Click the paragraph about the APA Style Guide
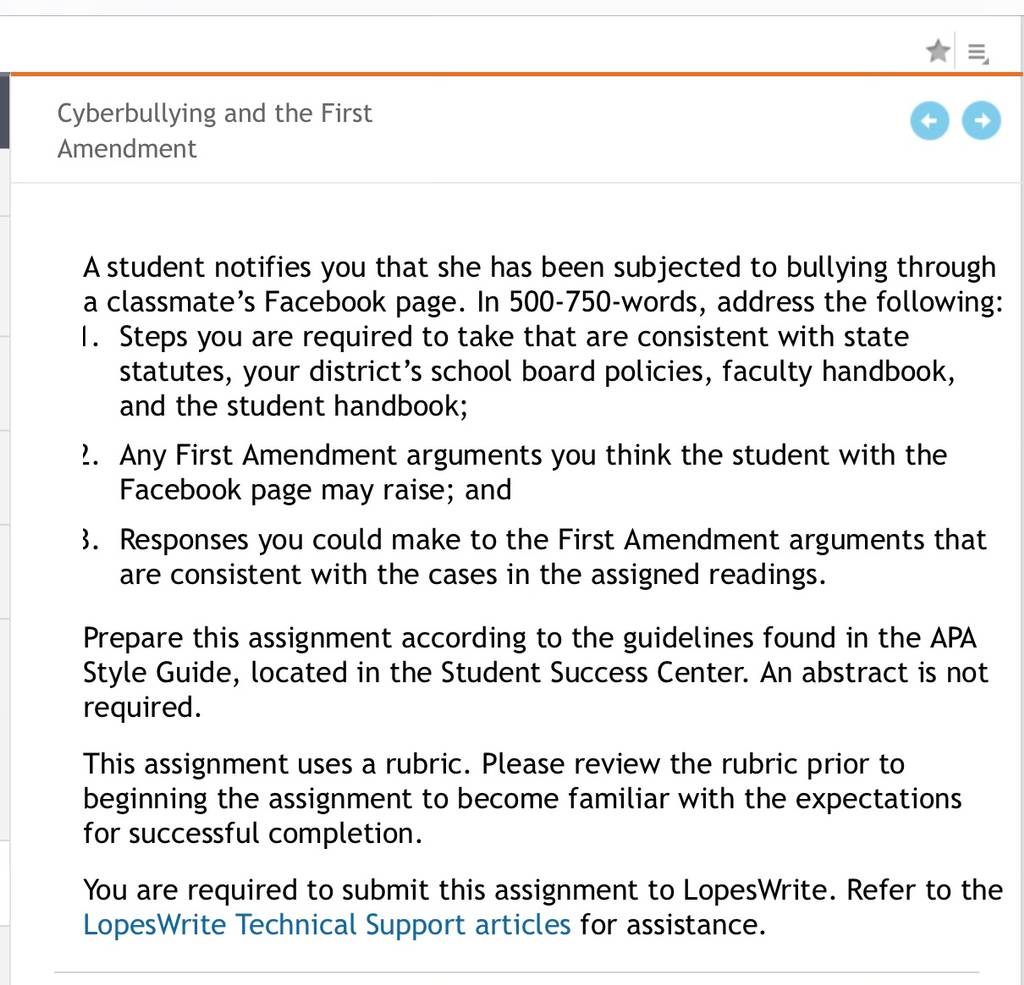1024x985 pixels. [x=536, y=672]
